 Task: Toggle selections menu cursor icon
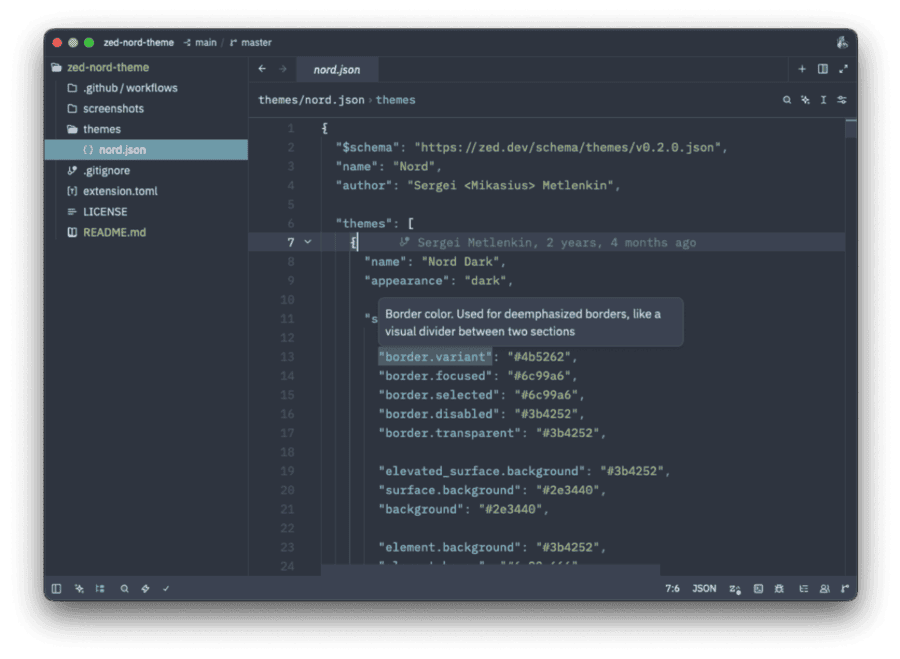tap(823, 100)
